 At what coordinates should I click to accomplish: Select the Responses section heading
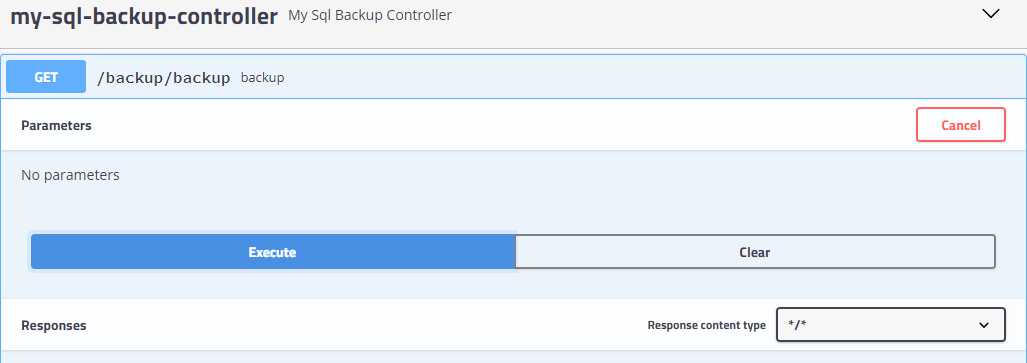pos(54,325)
